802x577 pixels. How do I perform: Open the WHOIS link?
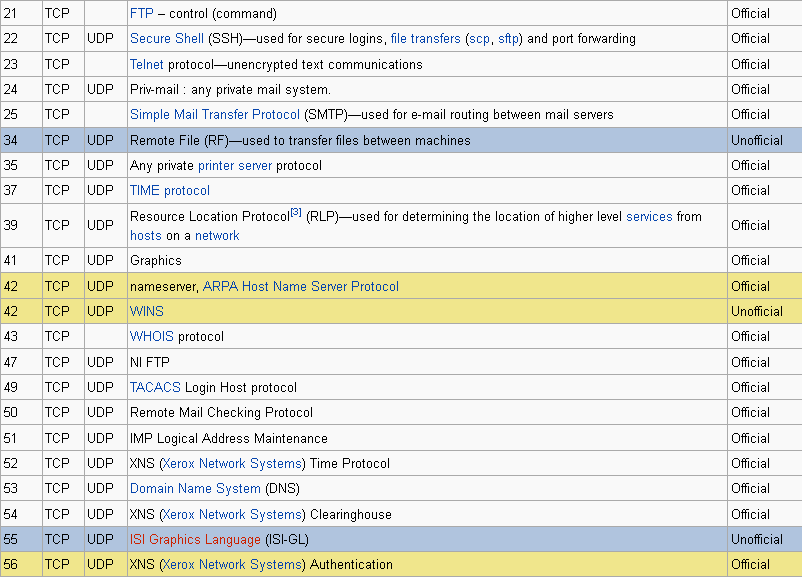point(152,337)
